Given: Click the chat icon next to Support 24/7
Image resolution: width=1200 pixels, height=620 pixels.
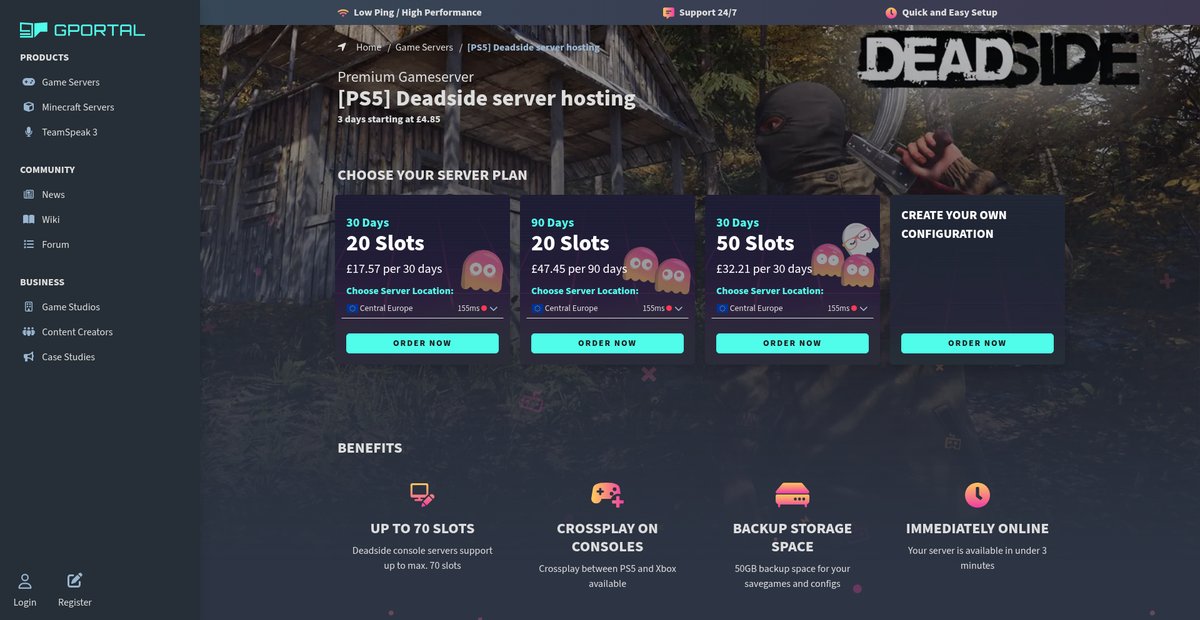Looking at the screenshot, I should pyautogui.click(x=668, y=13).
